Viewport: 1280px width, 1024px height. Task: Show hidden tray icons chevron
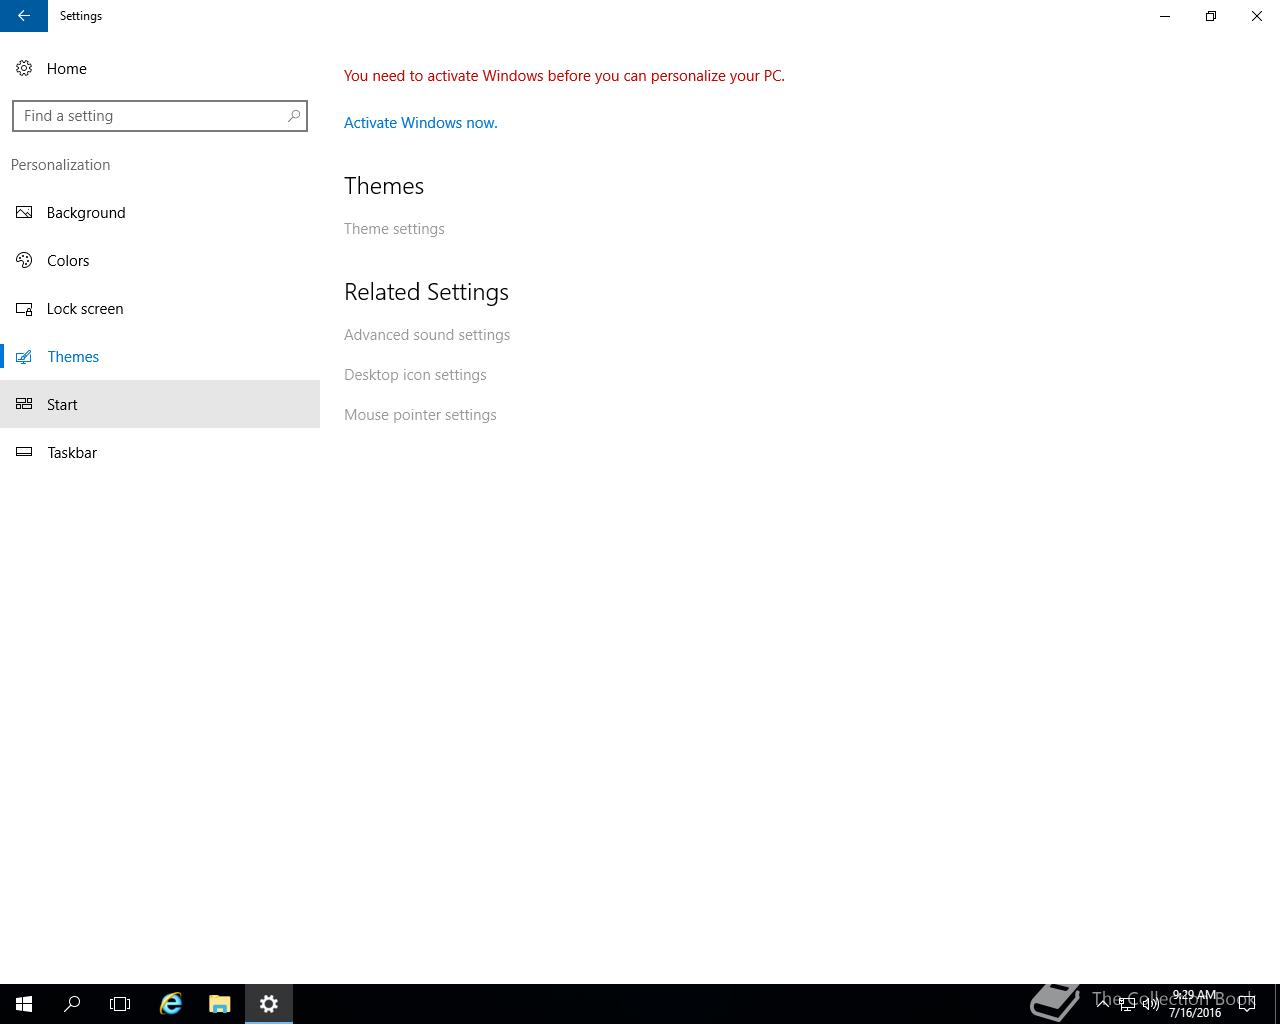pyautogui.click(x=1103, y=1004)
